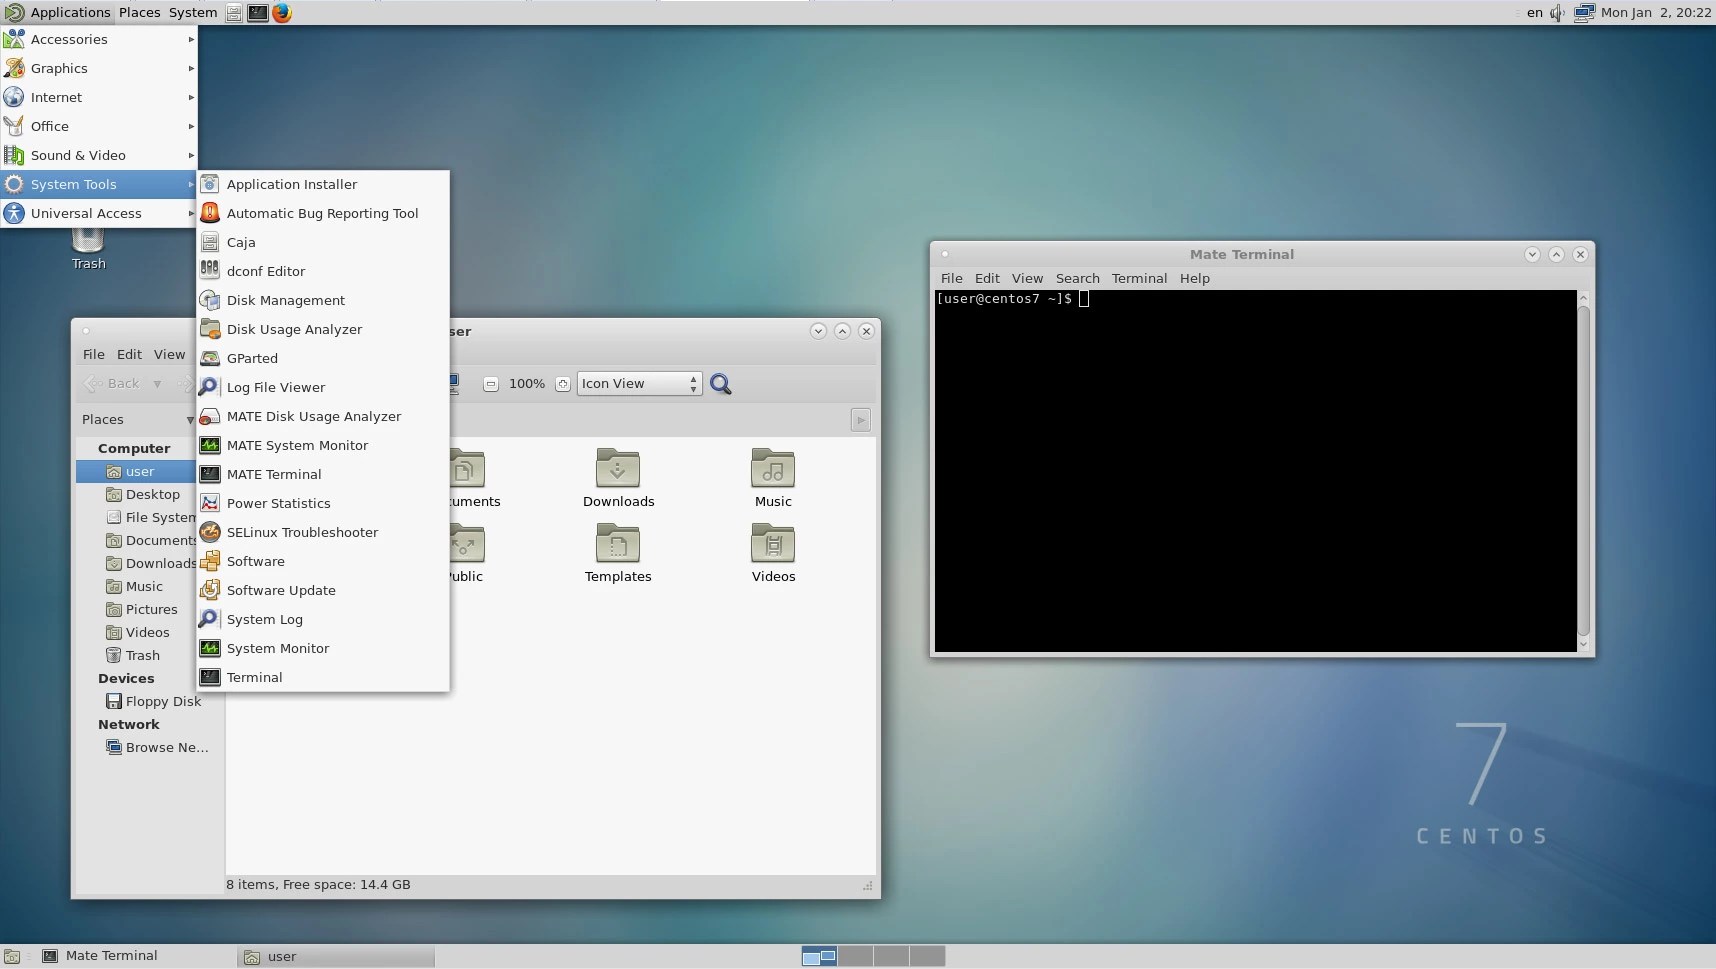The image size is (1716, 969).
Task: Launch MATE System Monitor from System Tools submenu
Action: coord(296,445)
